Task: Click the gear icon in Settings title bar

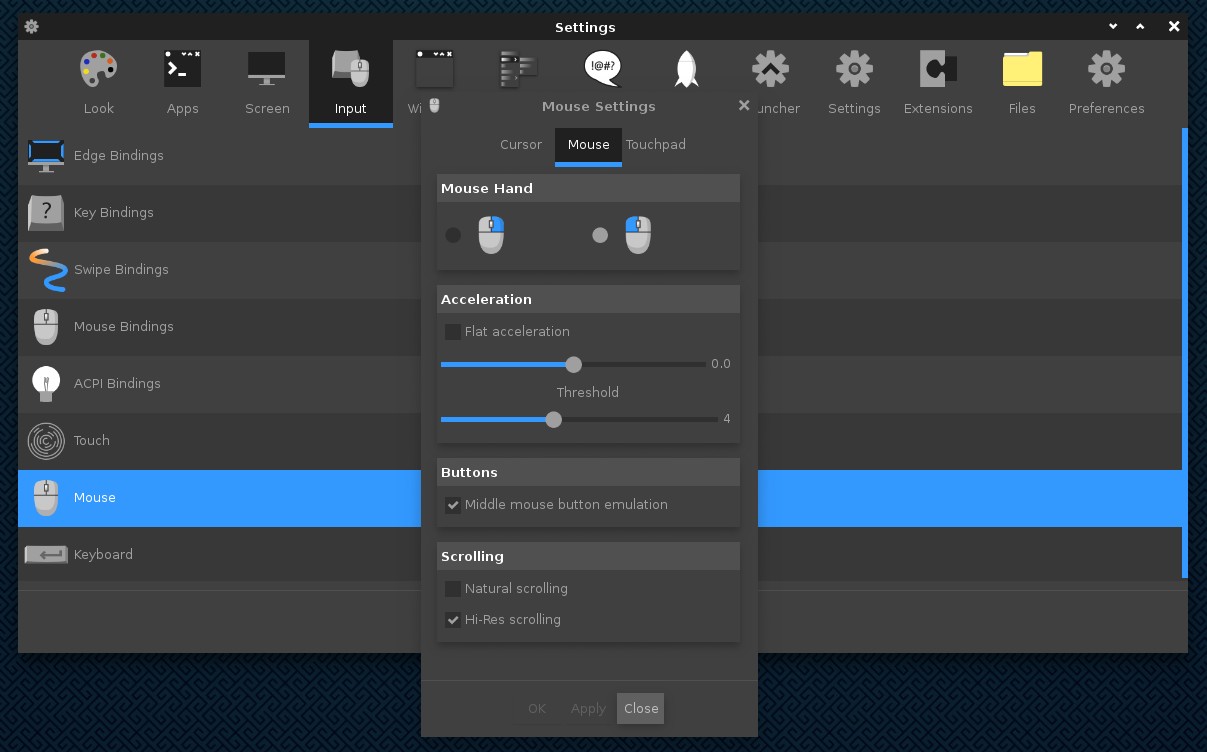Action: 31,27
